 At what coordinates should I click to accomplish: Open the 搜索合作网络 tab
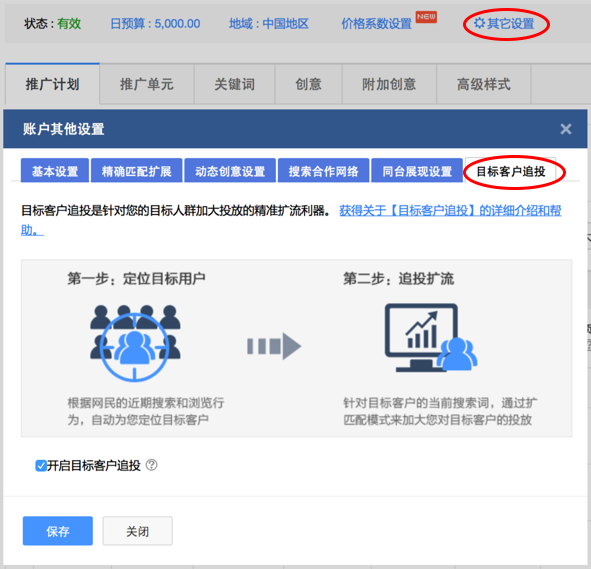click(323, 171)
